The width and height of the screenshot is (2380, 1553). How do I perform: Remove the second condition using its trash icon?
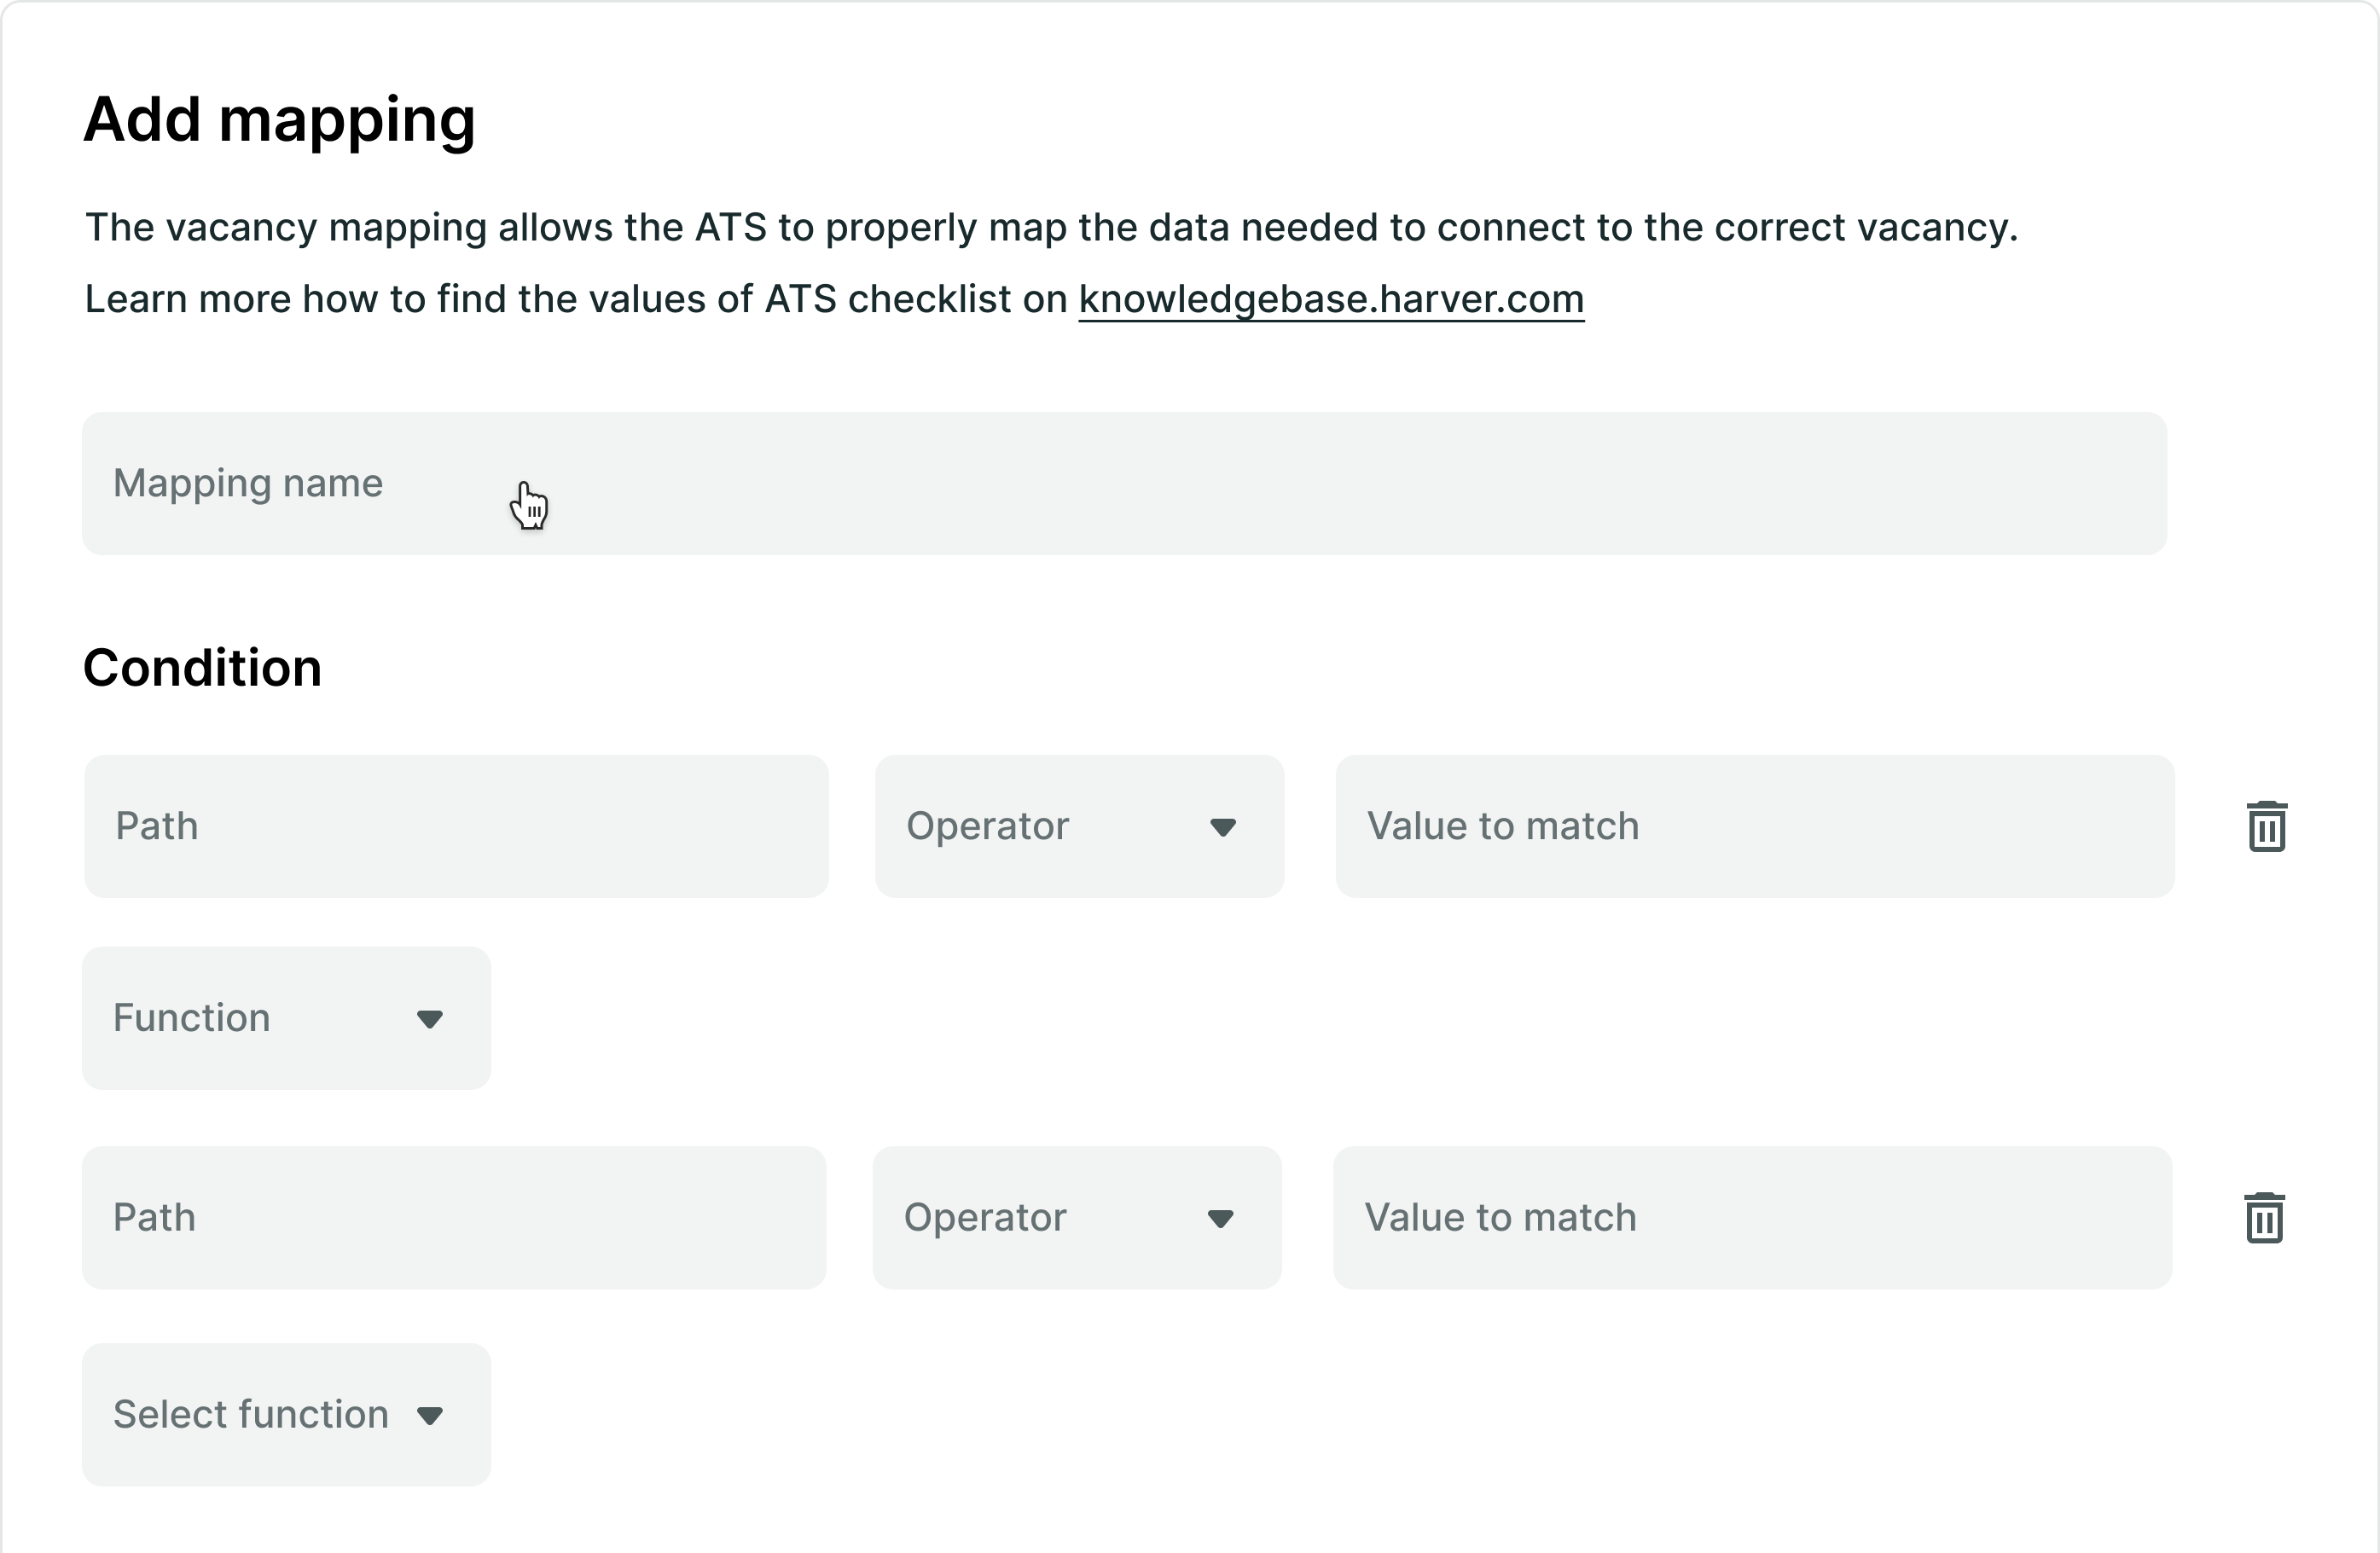click(2264, 1217)
